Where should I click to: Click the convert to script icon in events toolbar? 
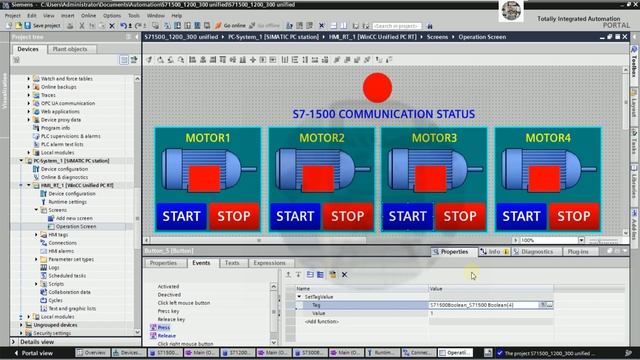coord(333,275)
